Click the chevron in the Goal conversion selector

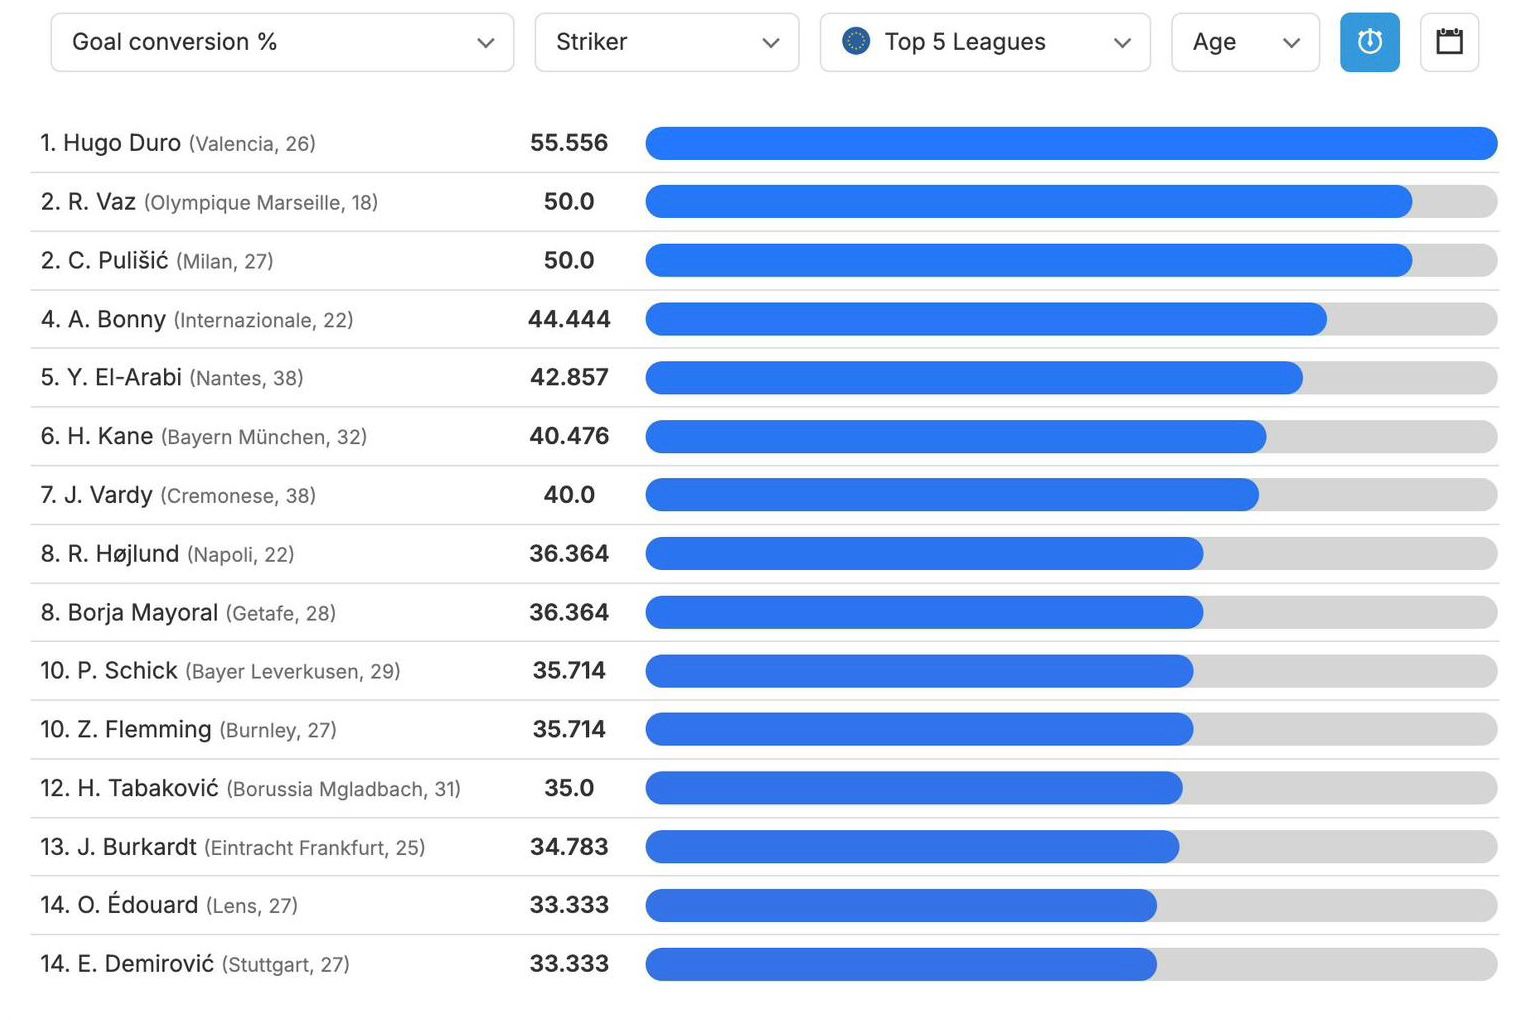[x=485, y=43]
